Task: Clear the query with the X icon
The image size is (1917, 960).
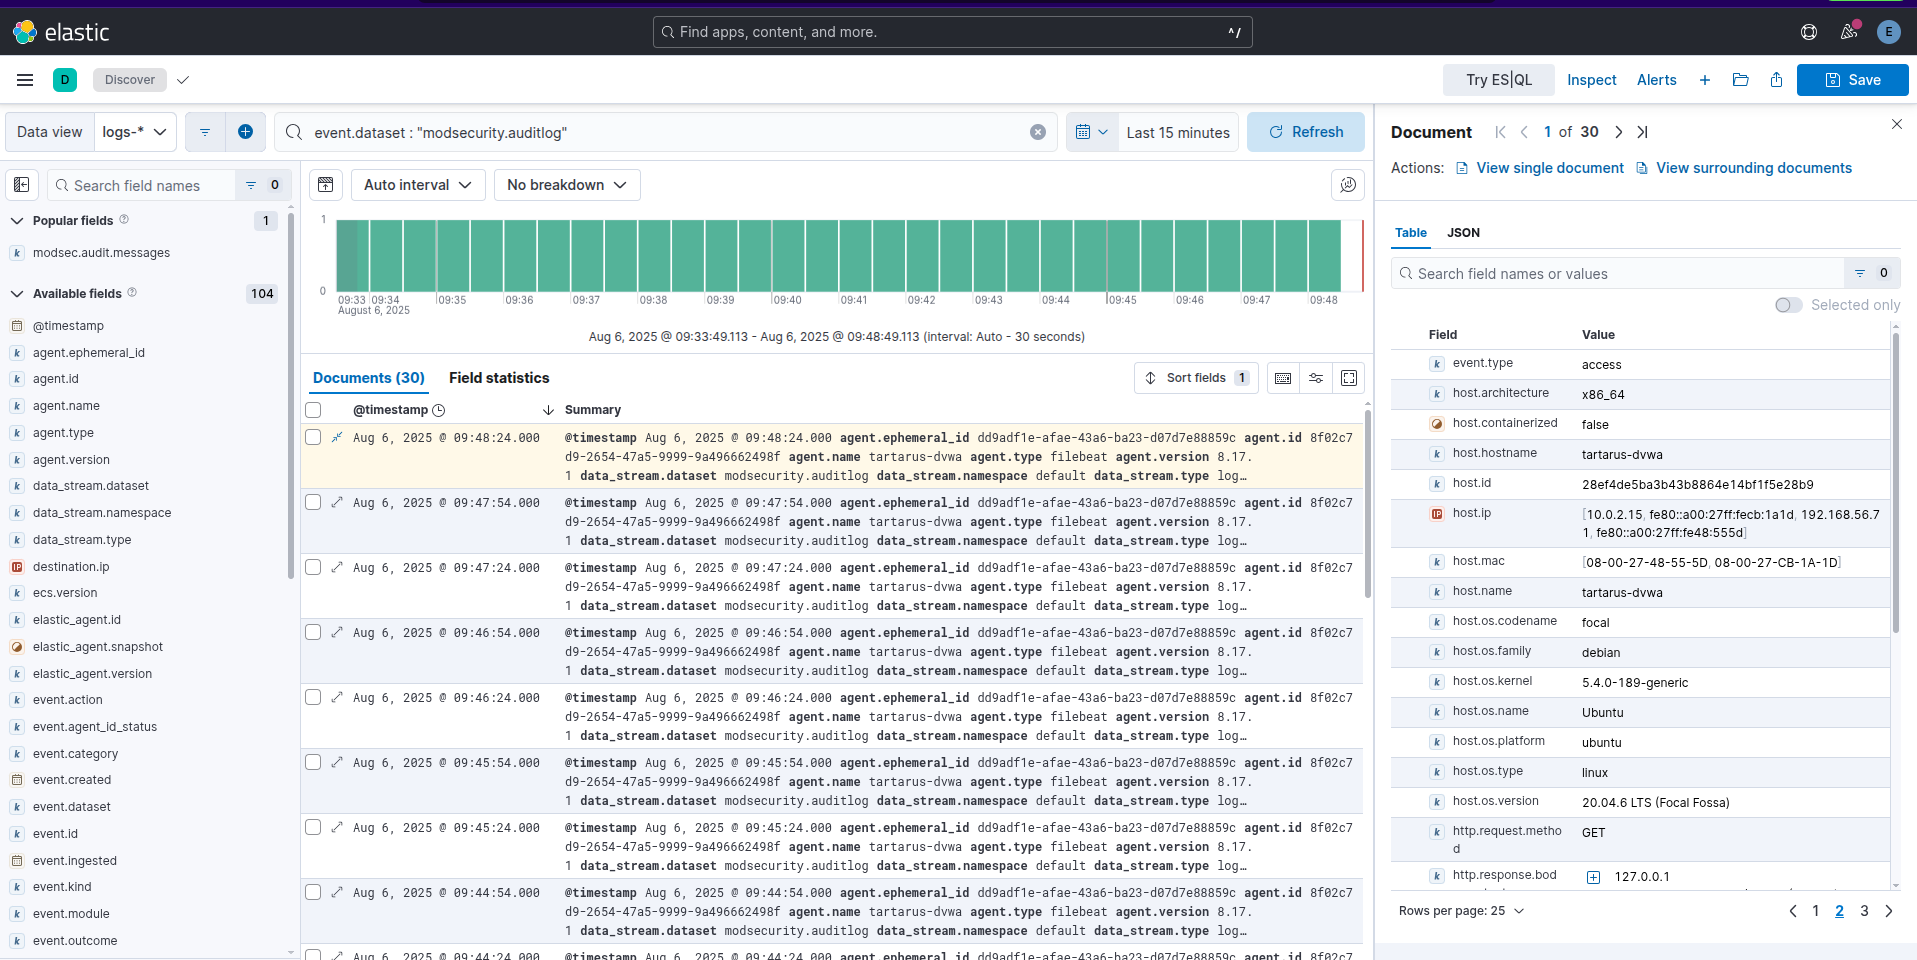Action: (1038, 132)
